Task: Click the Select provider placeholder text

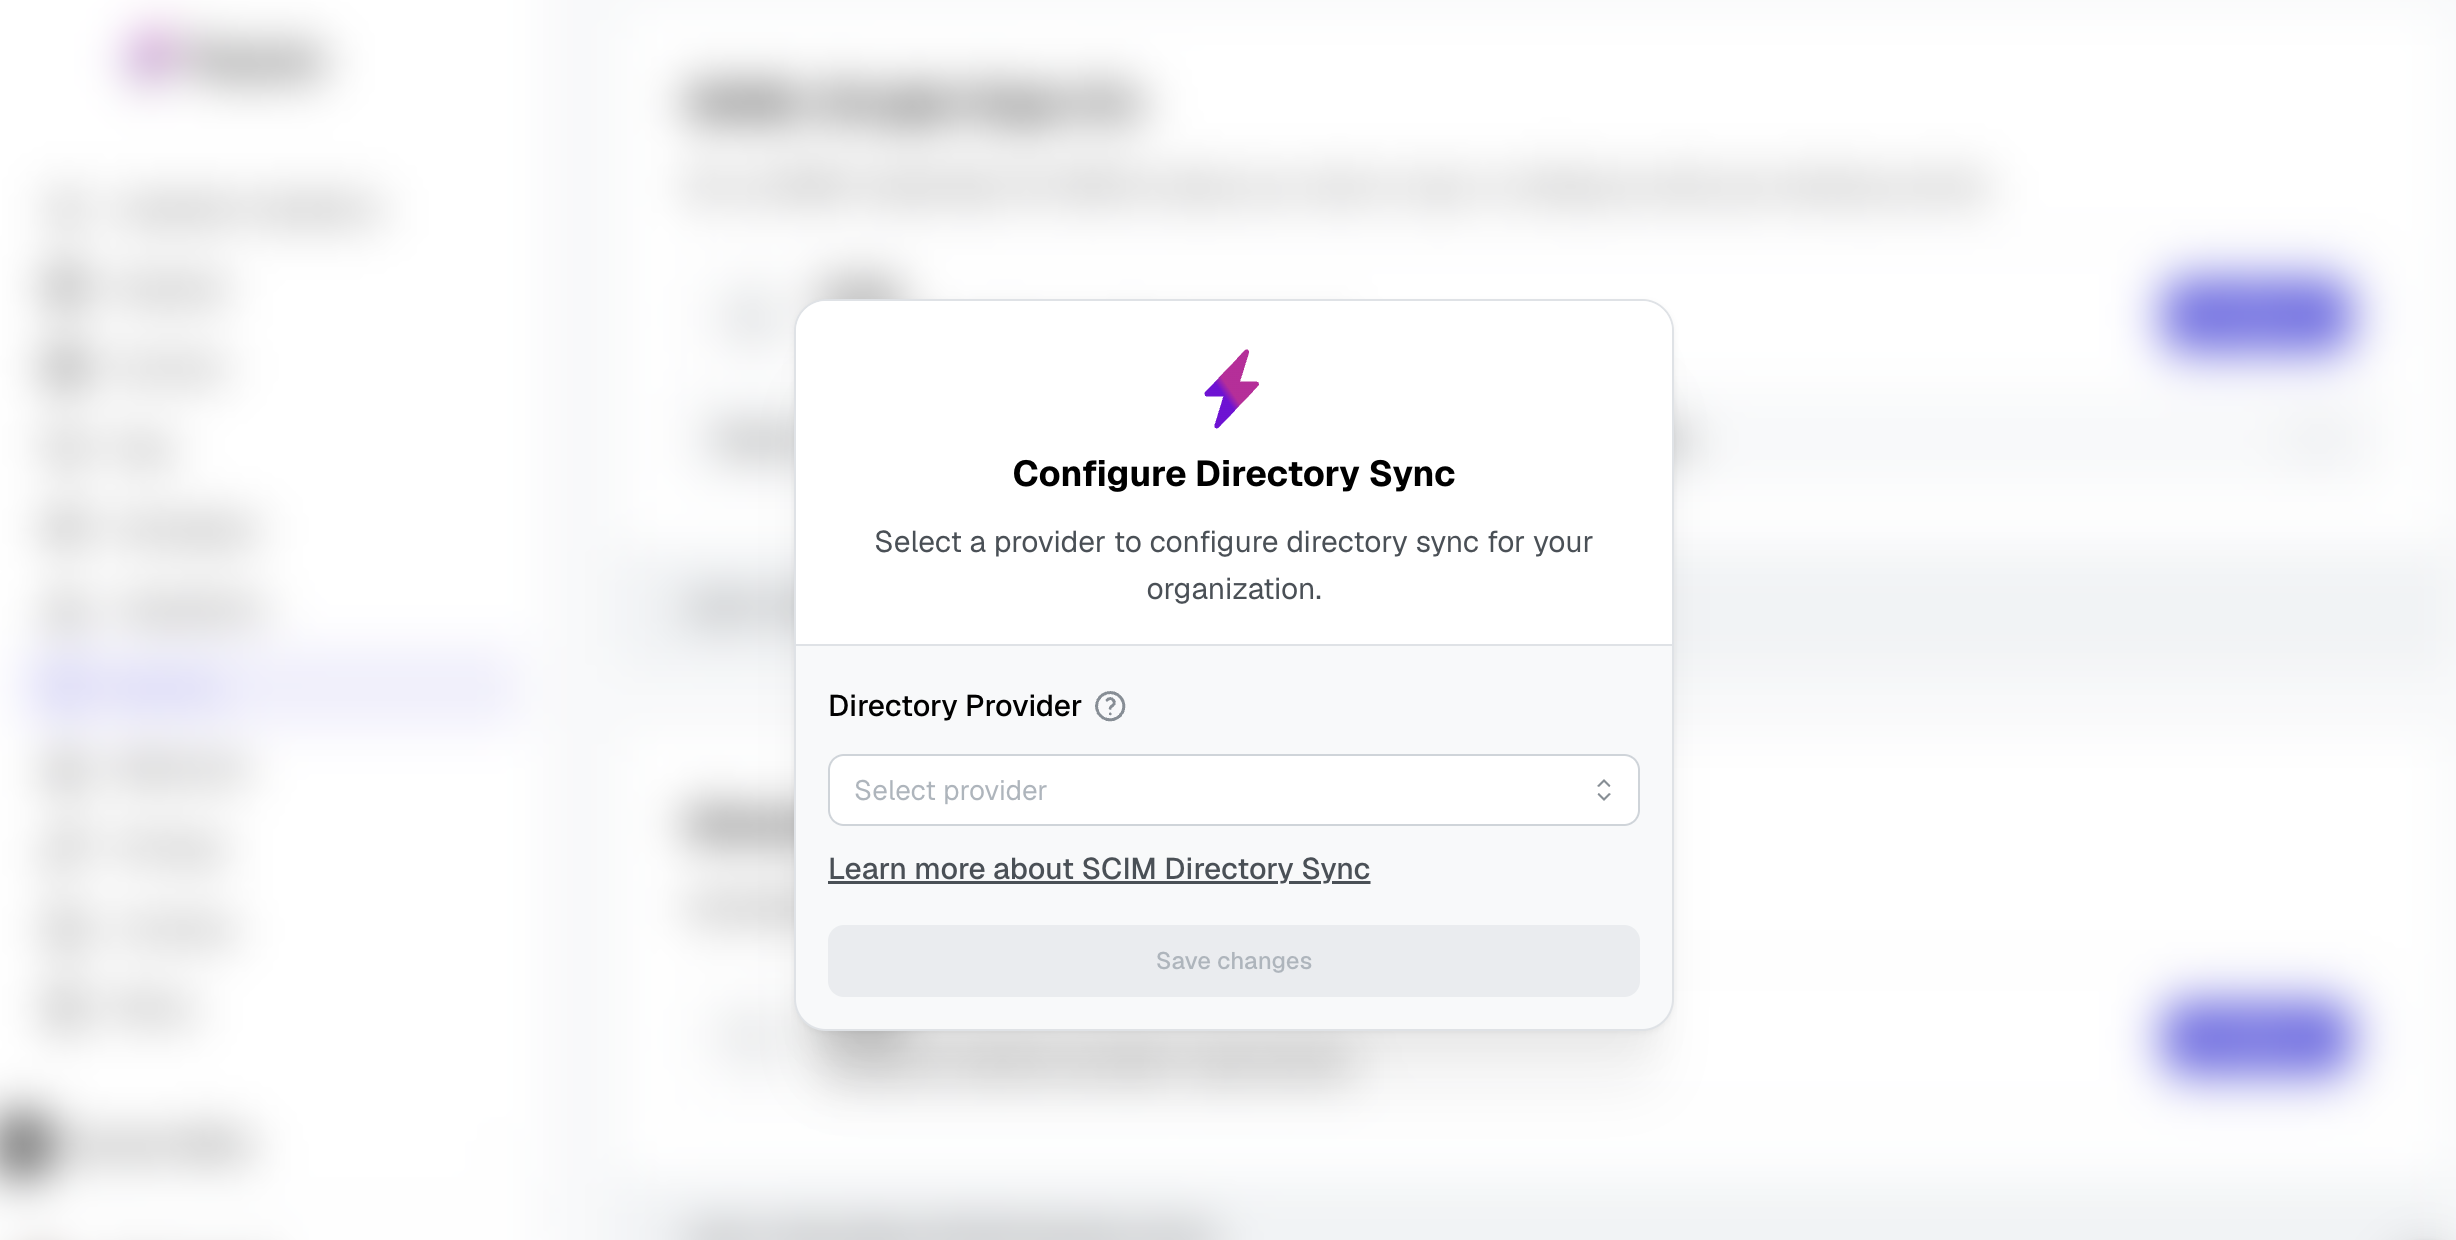Action: coord(950,791)
